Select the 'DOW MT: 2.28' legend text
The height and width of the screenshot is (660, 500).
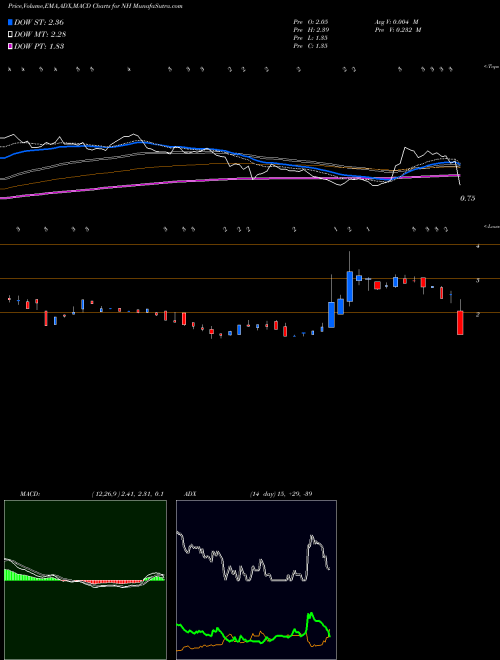40,34
